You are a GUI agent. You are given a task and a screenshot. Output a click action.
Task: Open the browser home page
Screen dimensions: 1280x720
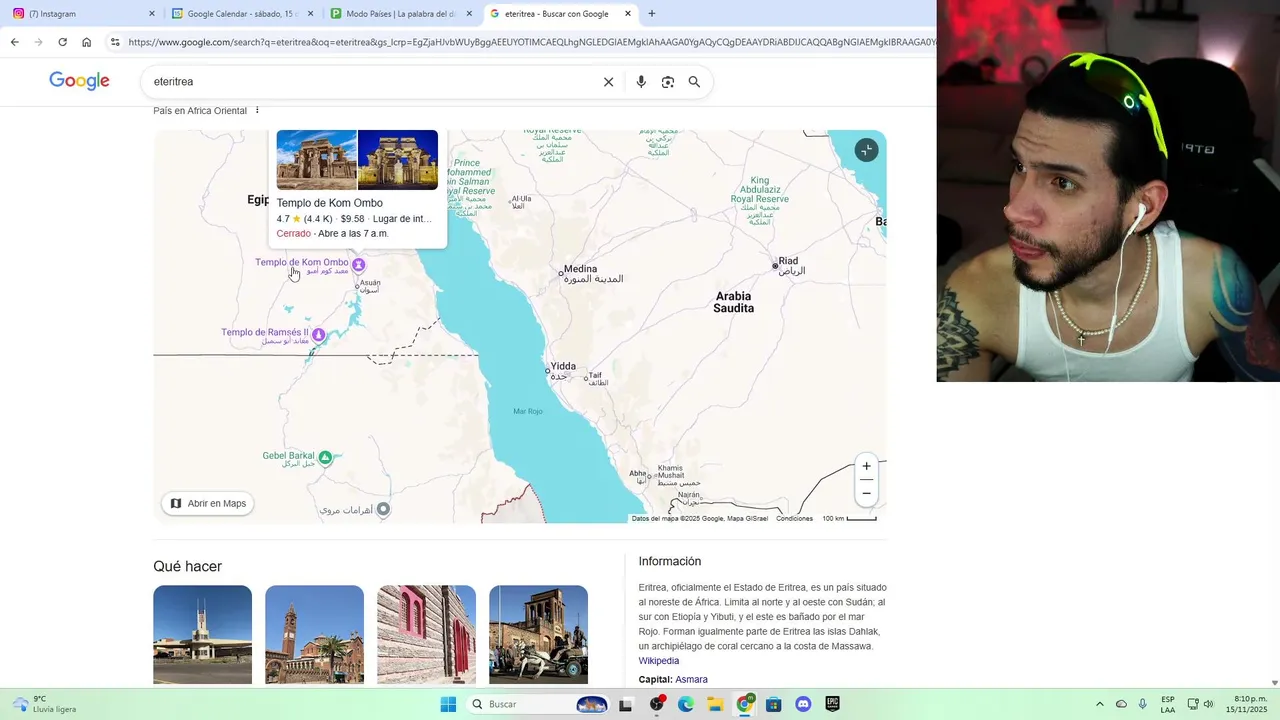click(x=87, y=42)
